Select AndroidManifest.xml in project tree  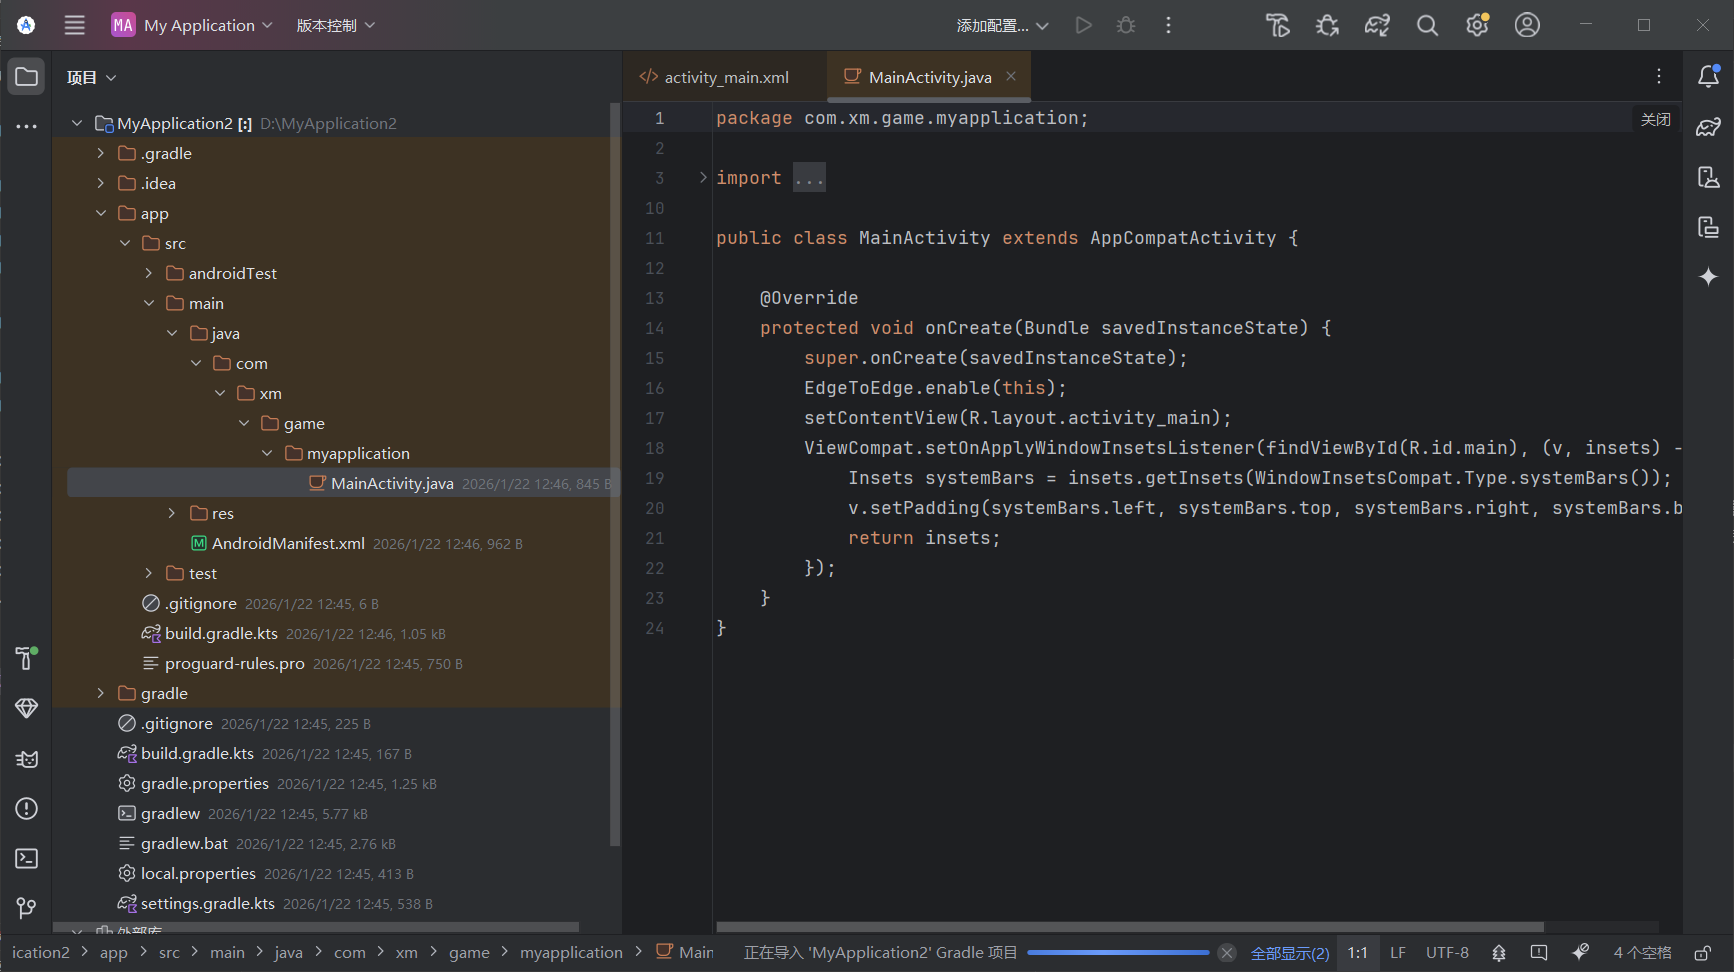[288, 543]
